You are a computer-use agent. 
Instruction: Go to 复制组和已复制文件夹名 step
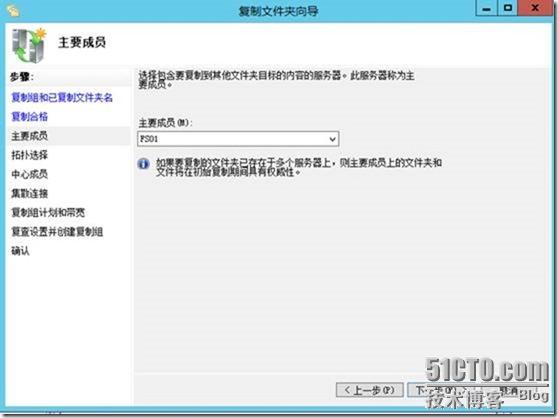click(62, 97)
